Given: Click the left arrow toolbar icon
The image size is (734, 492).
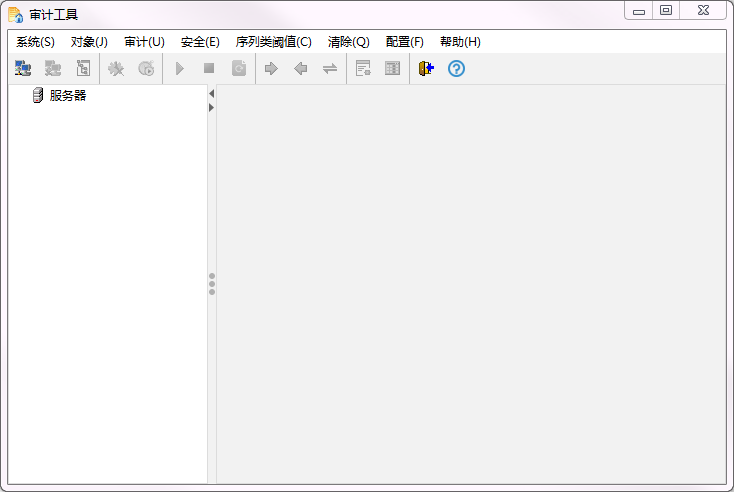Looking at the screenshot, I should (301, 69).
